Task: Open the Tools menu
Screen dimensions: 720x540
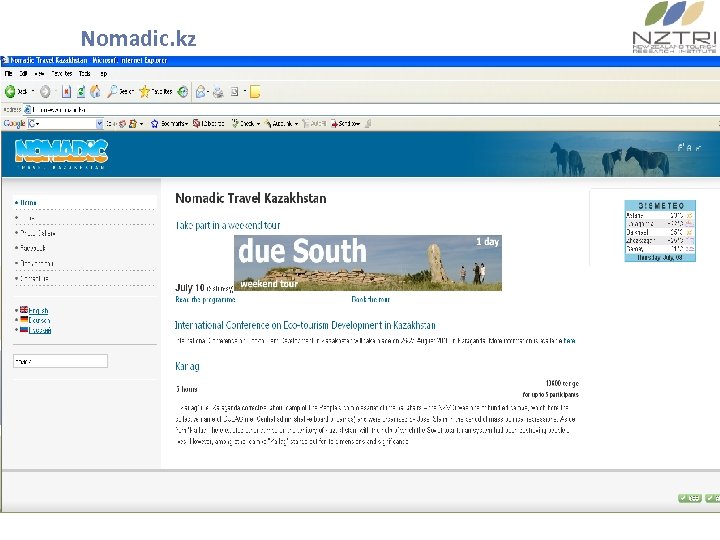Action: pyautogui.click(x=84, y=73)
